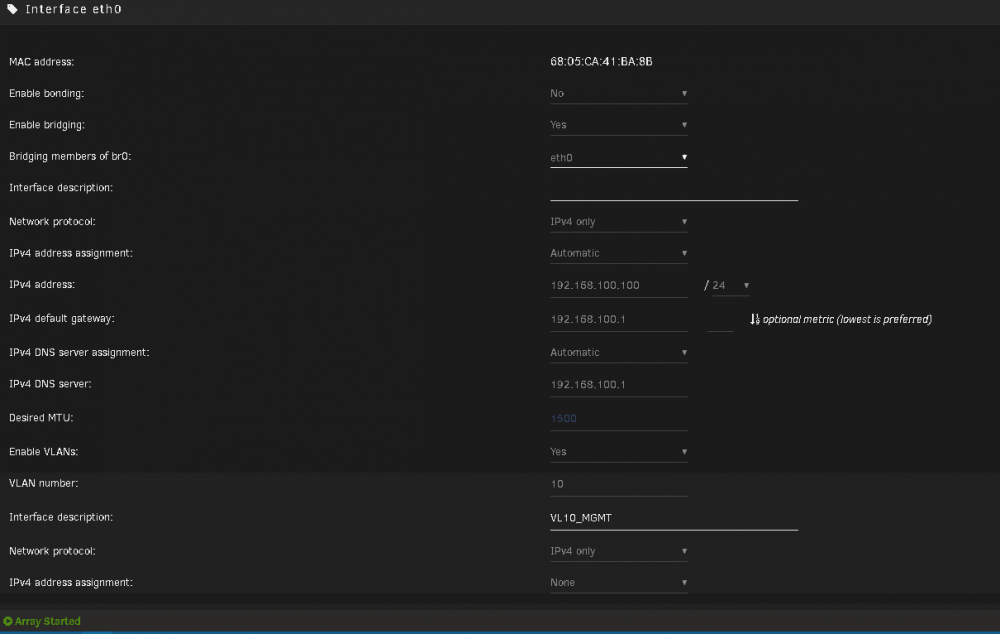
Task: Click the IPv4 DNS server field
Action: tap(618, 385)
